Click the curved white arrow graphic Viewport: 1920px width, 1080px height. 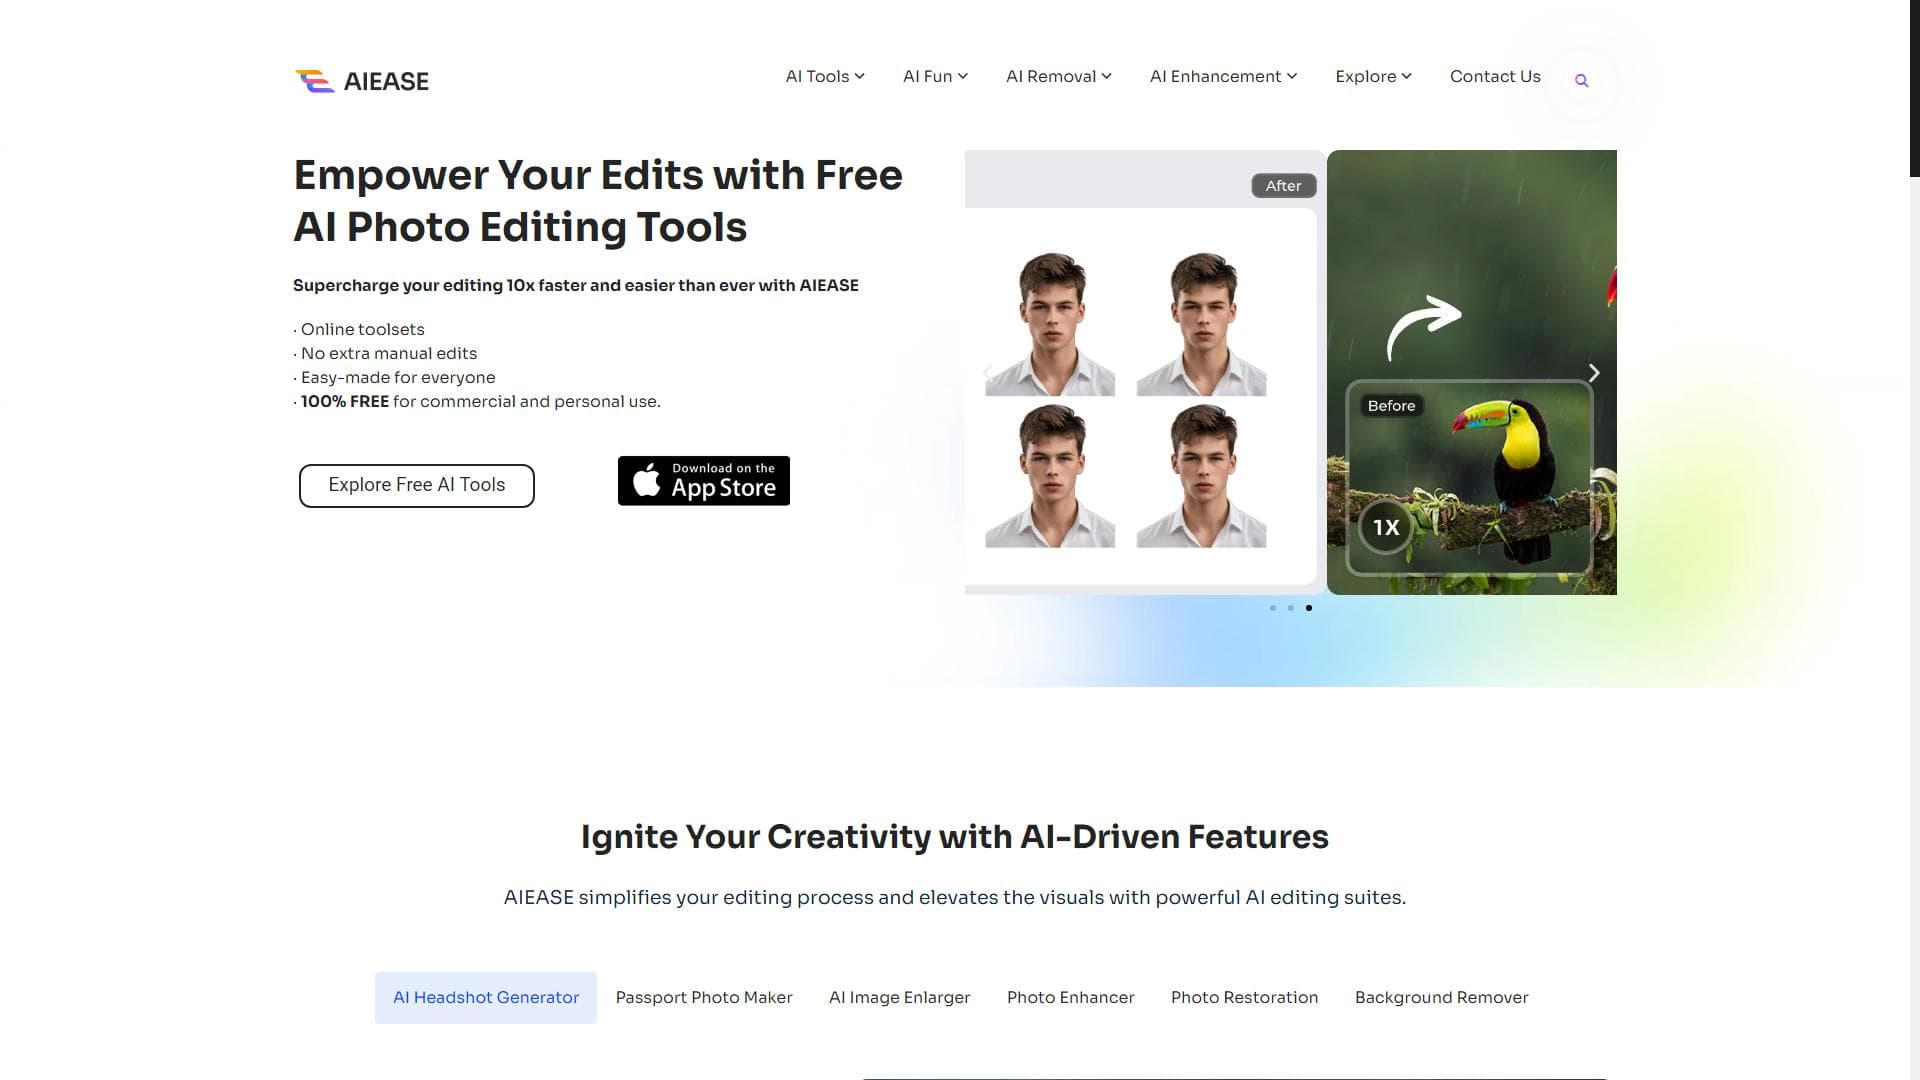tap(1424, 327)
